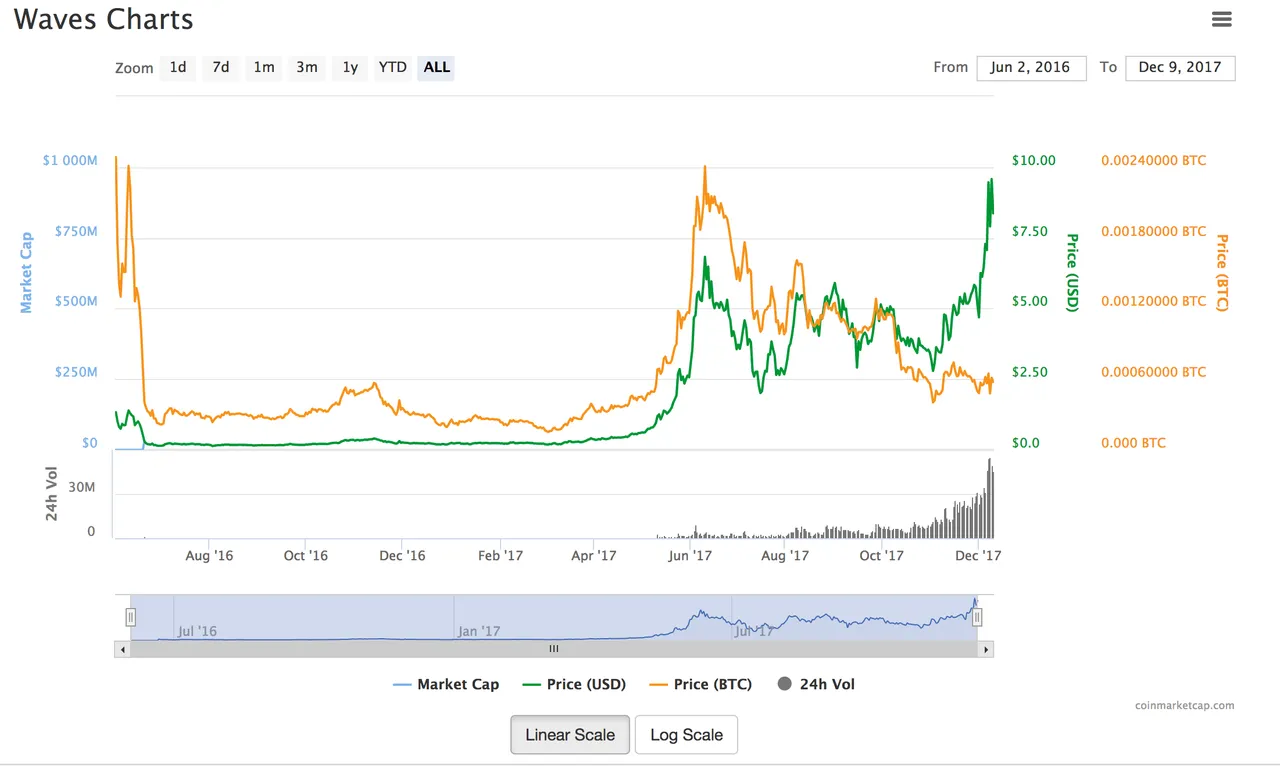The width and height of the screenshot is (1280, 766).
Task: Click the 0.00120000 BTC axis label
Action: click(x=1154, y=301)
